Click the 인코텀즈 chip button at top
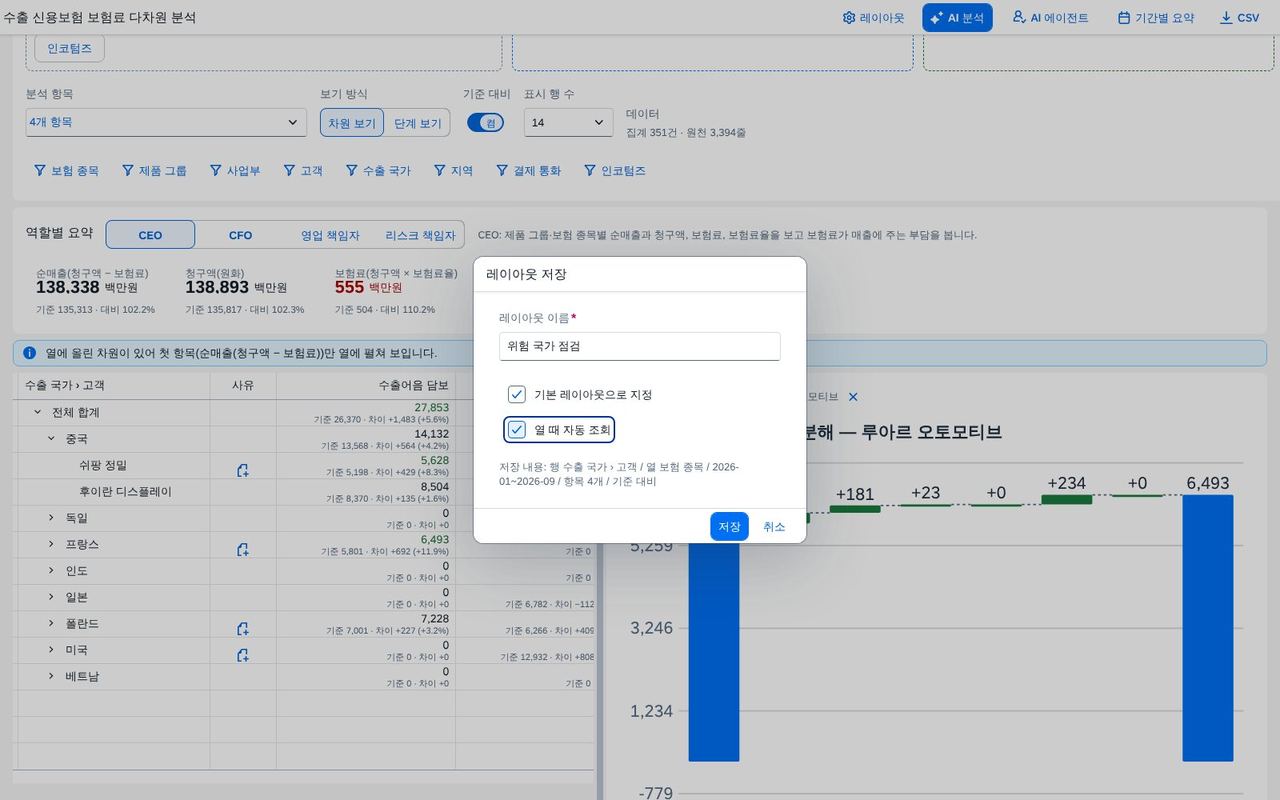This screenshot has width=1280, height=800. (69, 48)
